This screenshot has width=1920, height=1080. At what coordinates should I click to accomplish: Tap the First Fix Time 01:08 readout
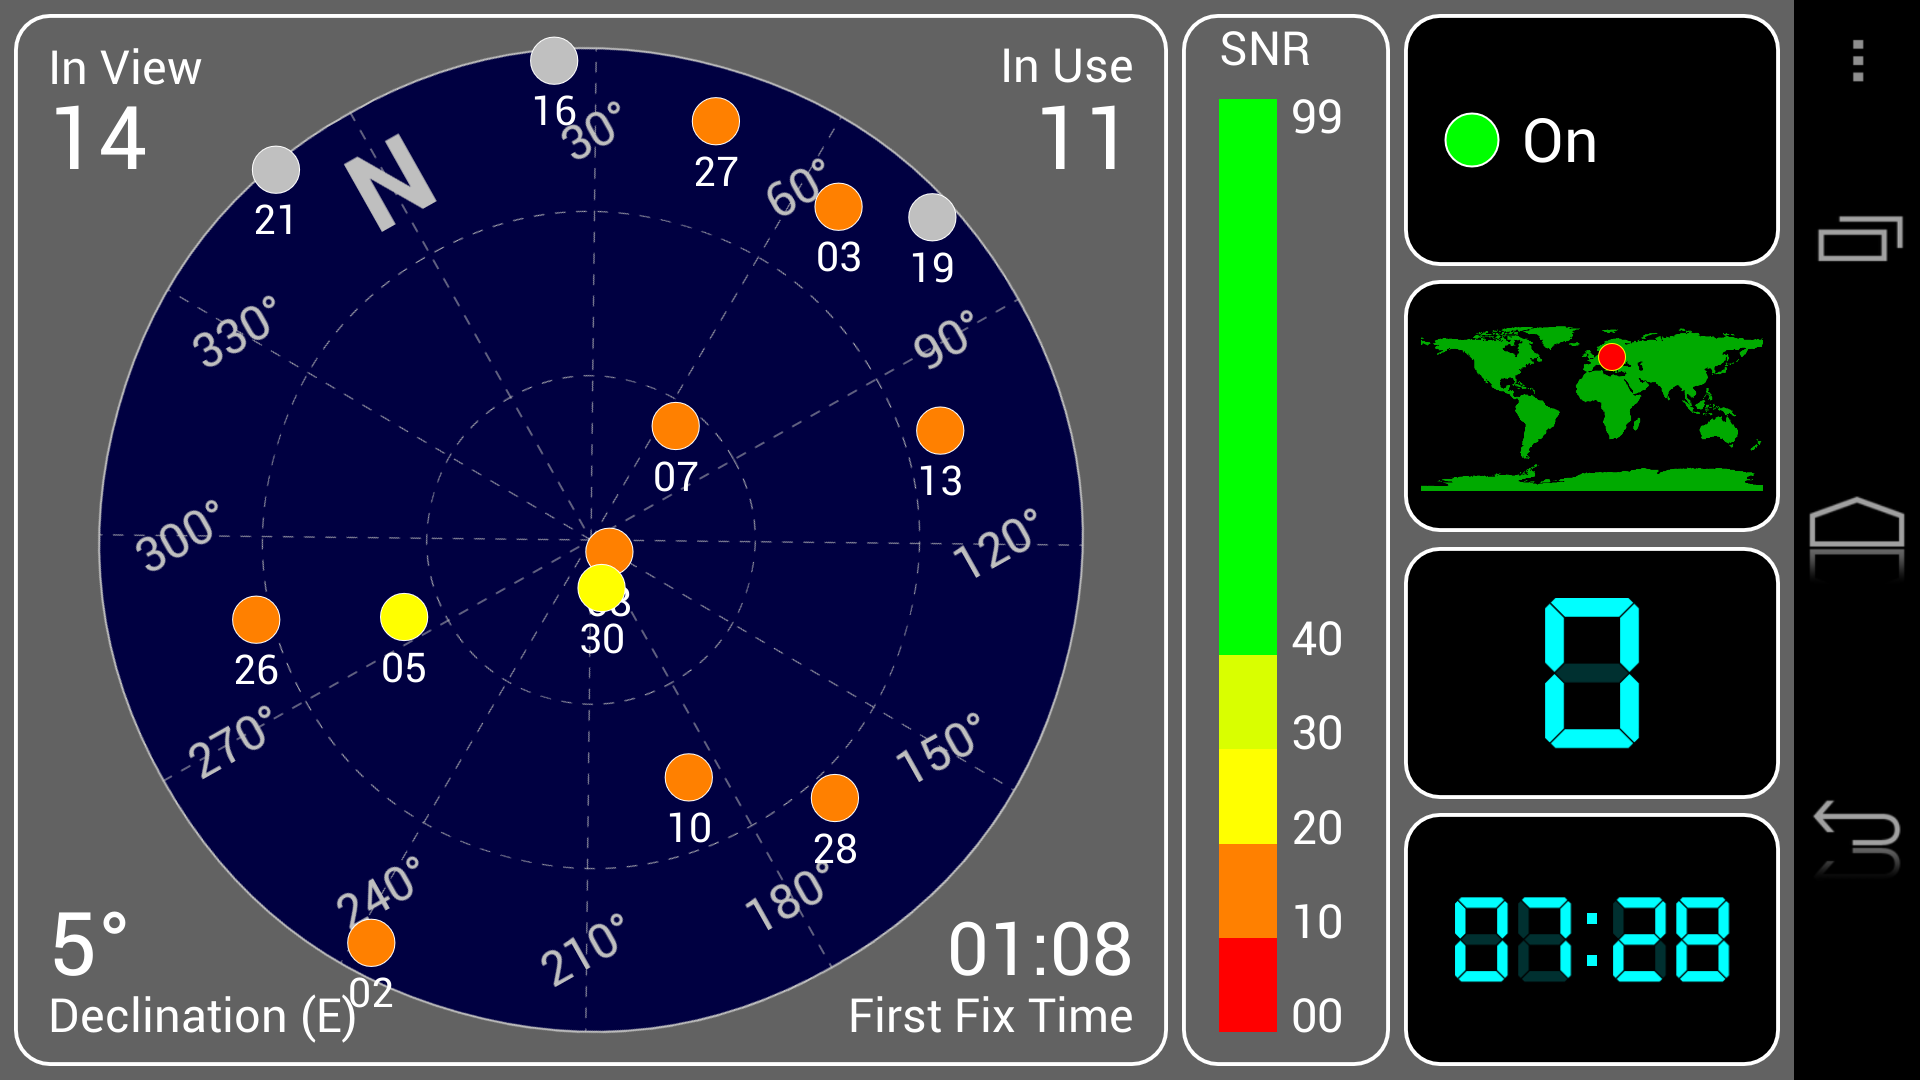point(990,977)
